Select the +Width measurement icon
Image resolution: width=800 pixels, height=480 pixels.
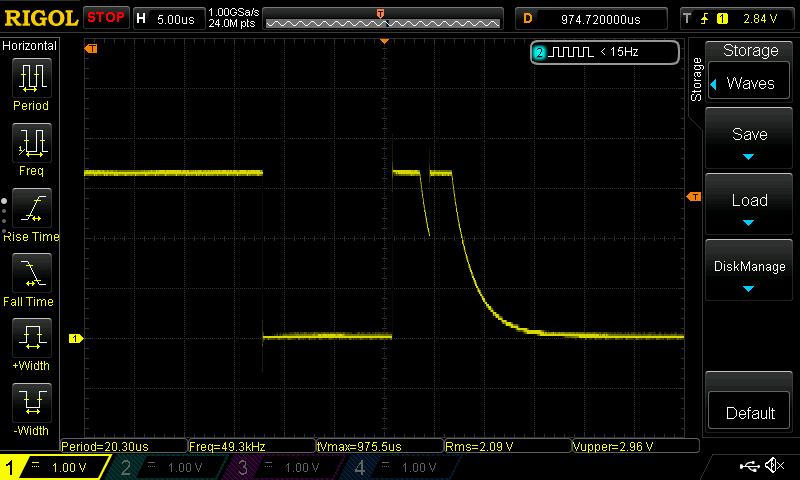pos(32,338)
